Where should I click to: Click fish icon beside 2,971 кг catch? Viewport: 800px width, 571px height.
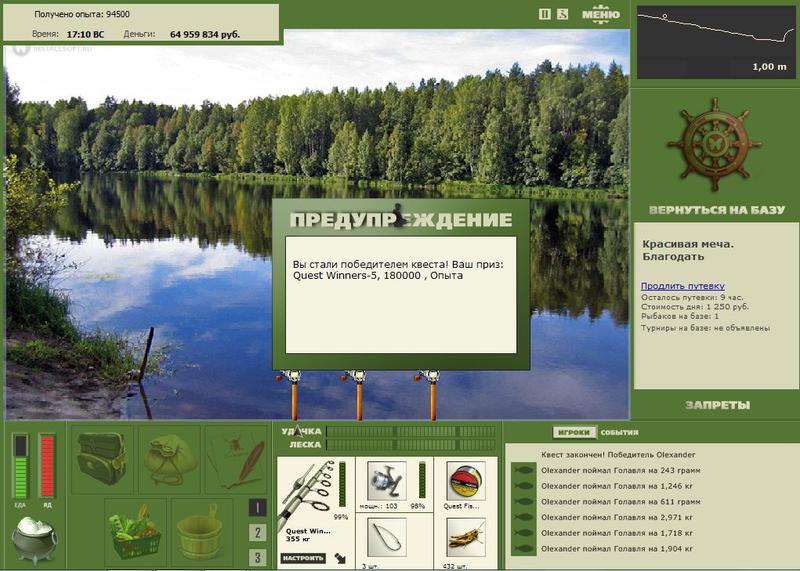point(523,517)
